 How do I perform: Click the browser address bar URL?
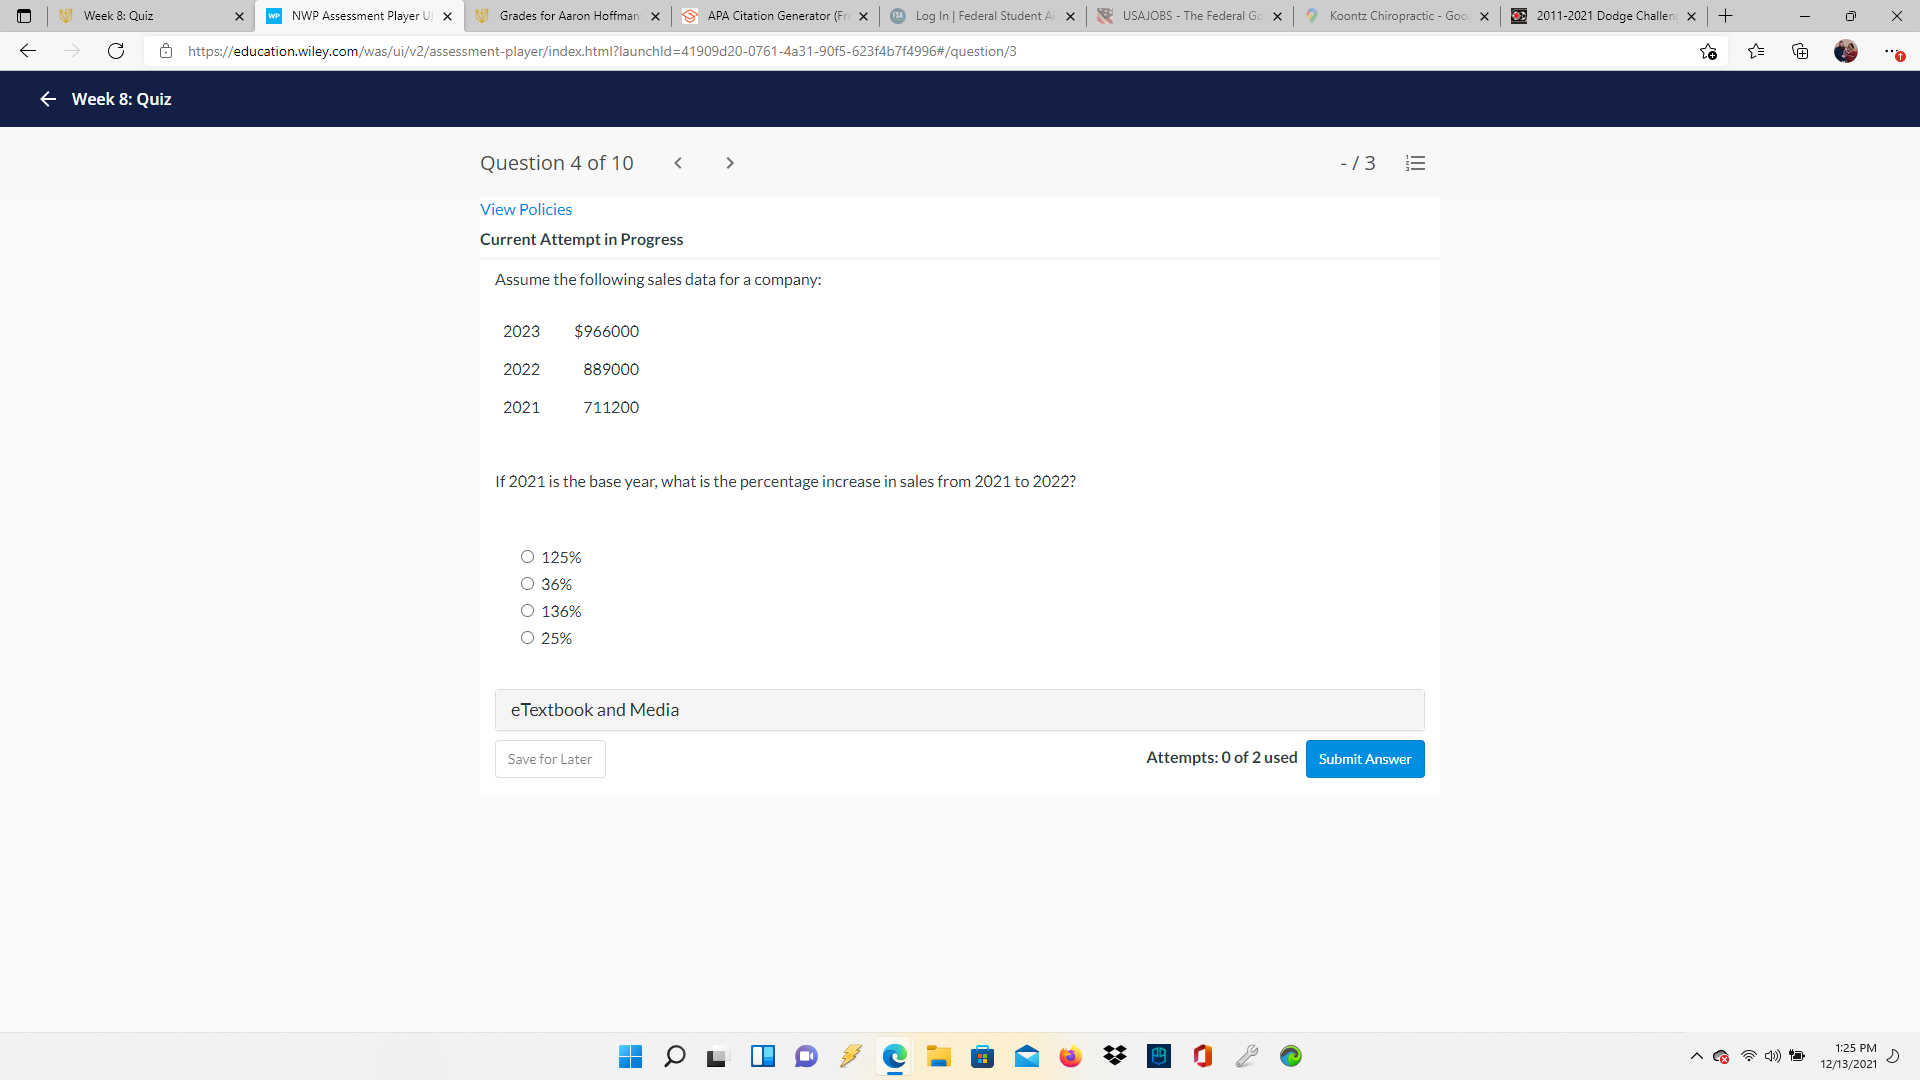(600, 51)
